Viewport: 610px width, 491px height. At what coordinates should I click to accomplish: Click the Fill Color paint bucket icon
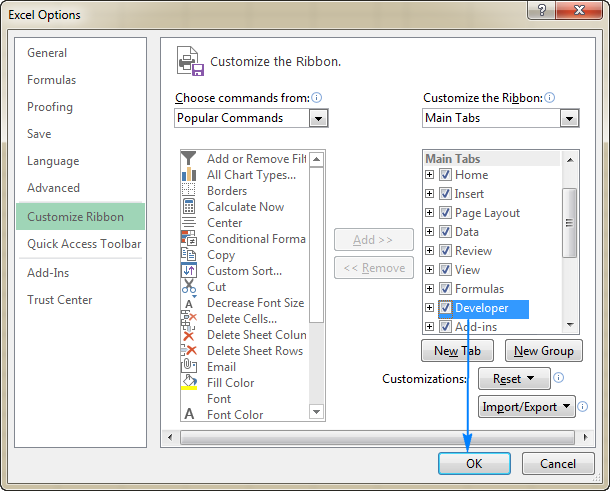coord(189,382)
